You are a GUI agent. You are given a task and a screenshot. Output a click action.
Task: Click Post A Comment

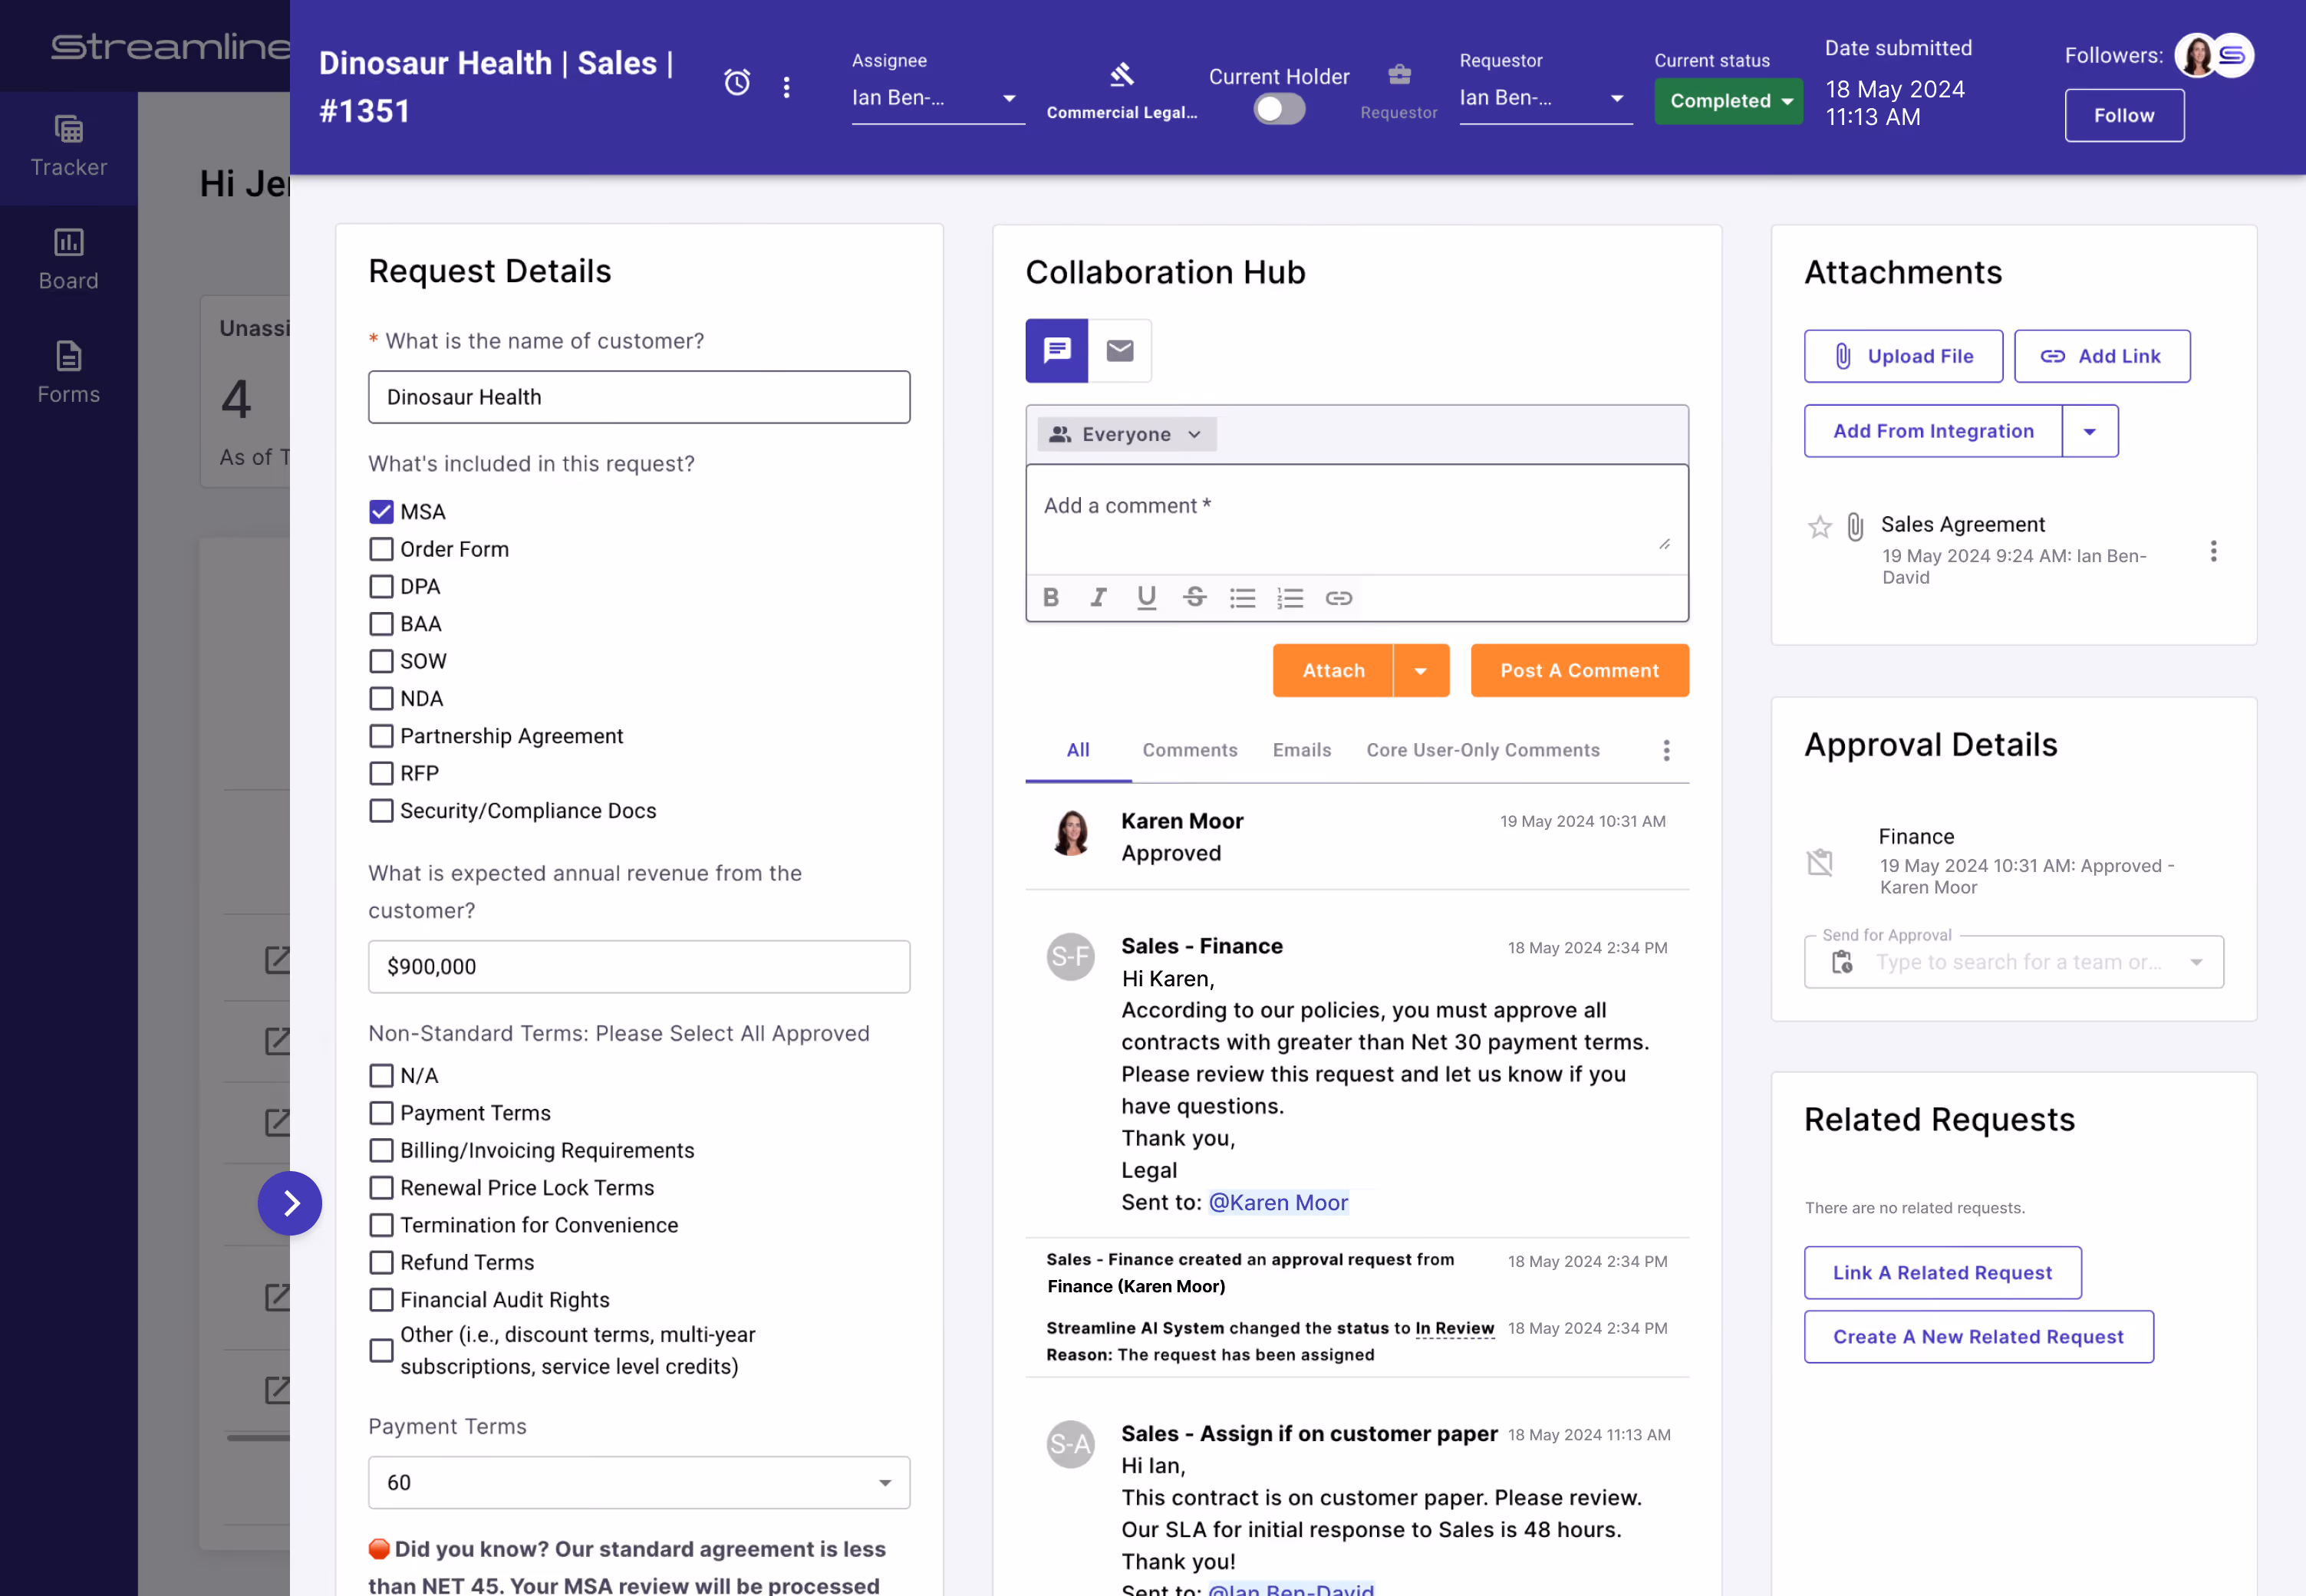click(x=1580, y=671)
